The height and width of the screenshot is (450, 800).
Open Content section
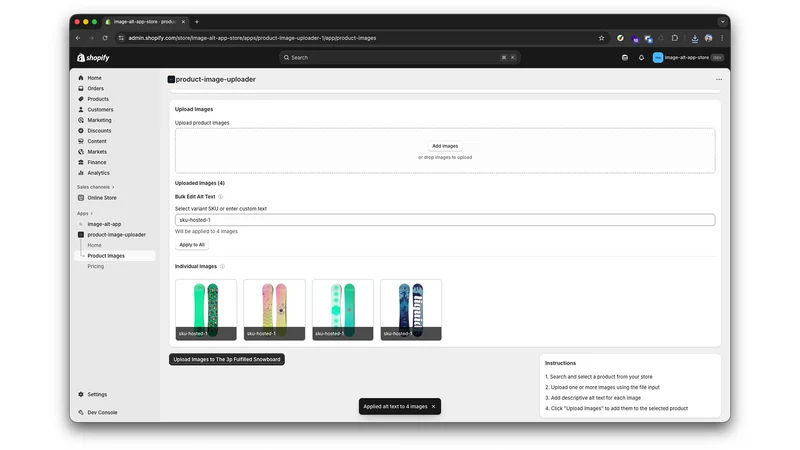(97, 141)
